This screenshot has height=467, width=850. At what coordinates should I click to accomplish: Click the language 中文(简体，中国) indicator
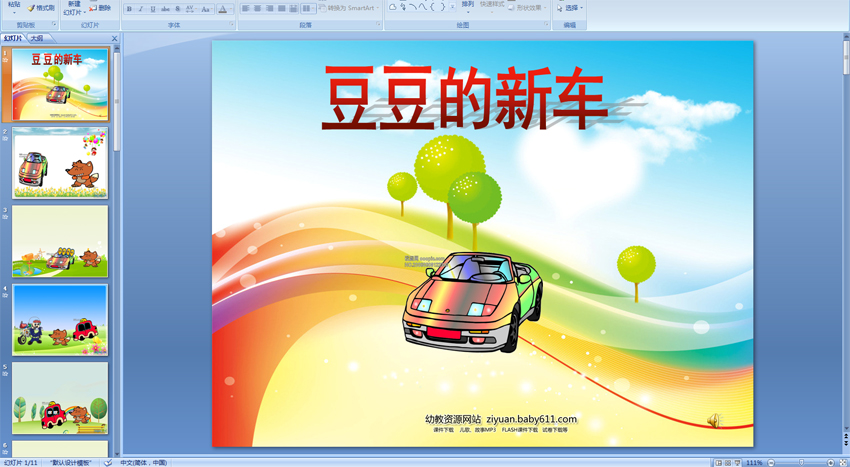click(x=144, y=463)
